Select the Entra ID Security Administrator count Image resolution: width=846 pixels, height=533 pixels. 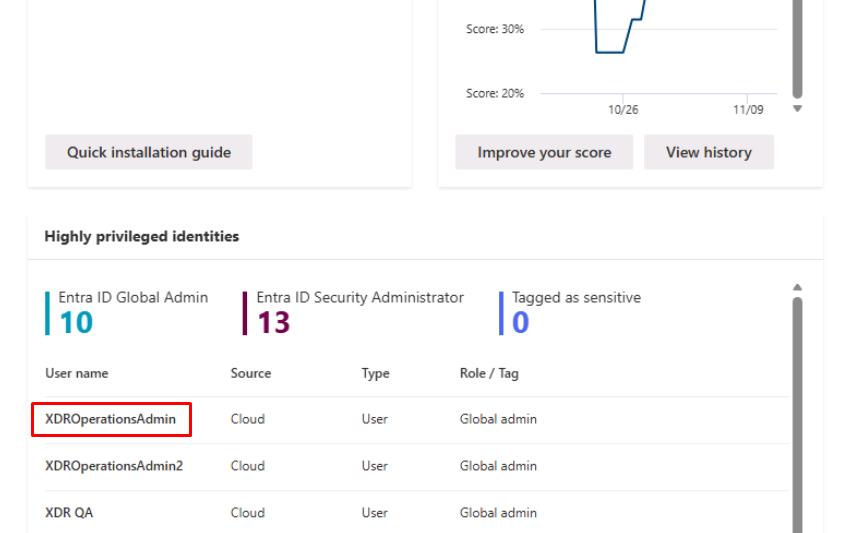[x=274, y=322]
